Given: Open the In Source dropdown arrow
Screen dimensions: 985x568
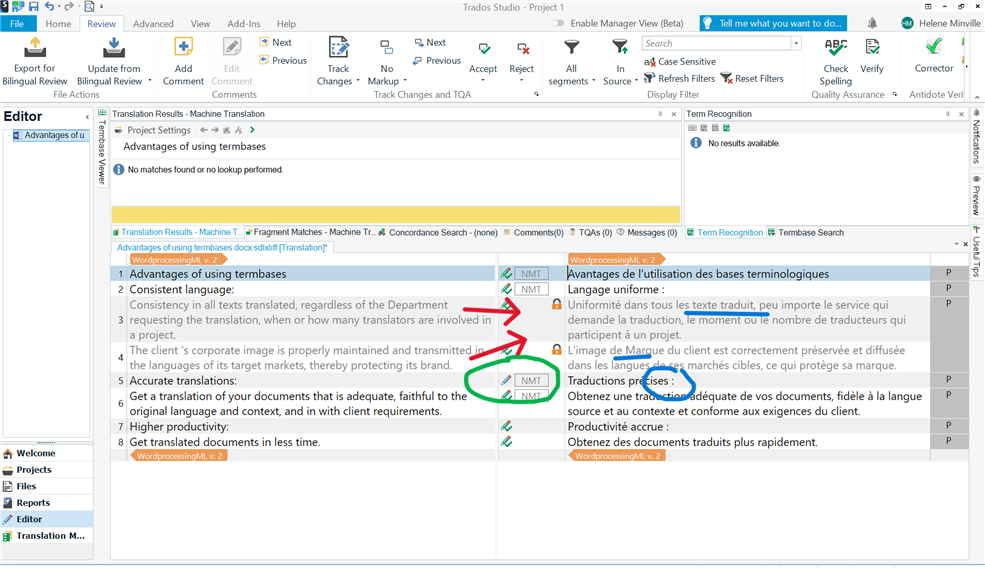Looking at the screenshot, I should tap(636, 81).
